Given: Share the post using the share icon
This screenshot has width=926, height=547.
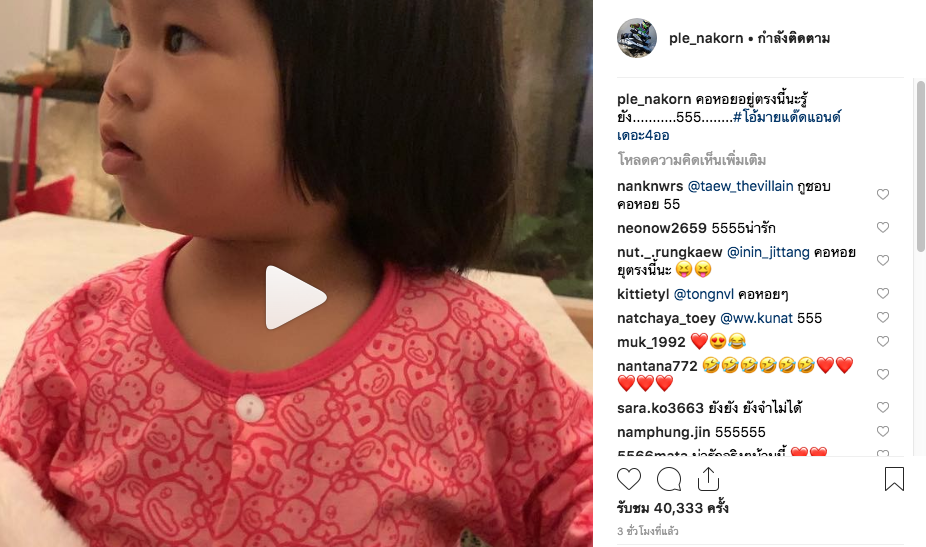Looking at the screenshot, I should [708, 479].
